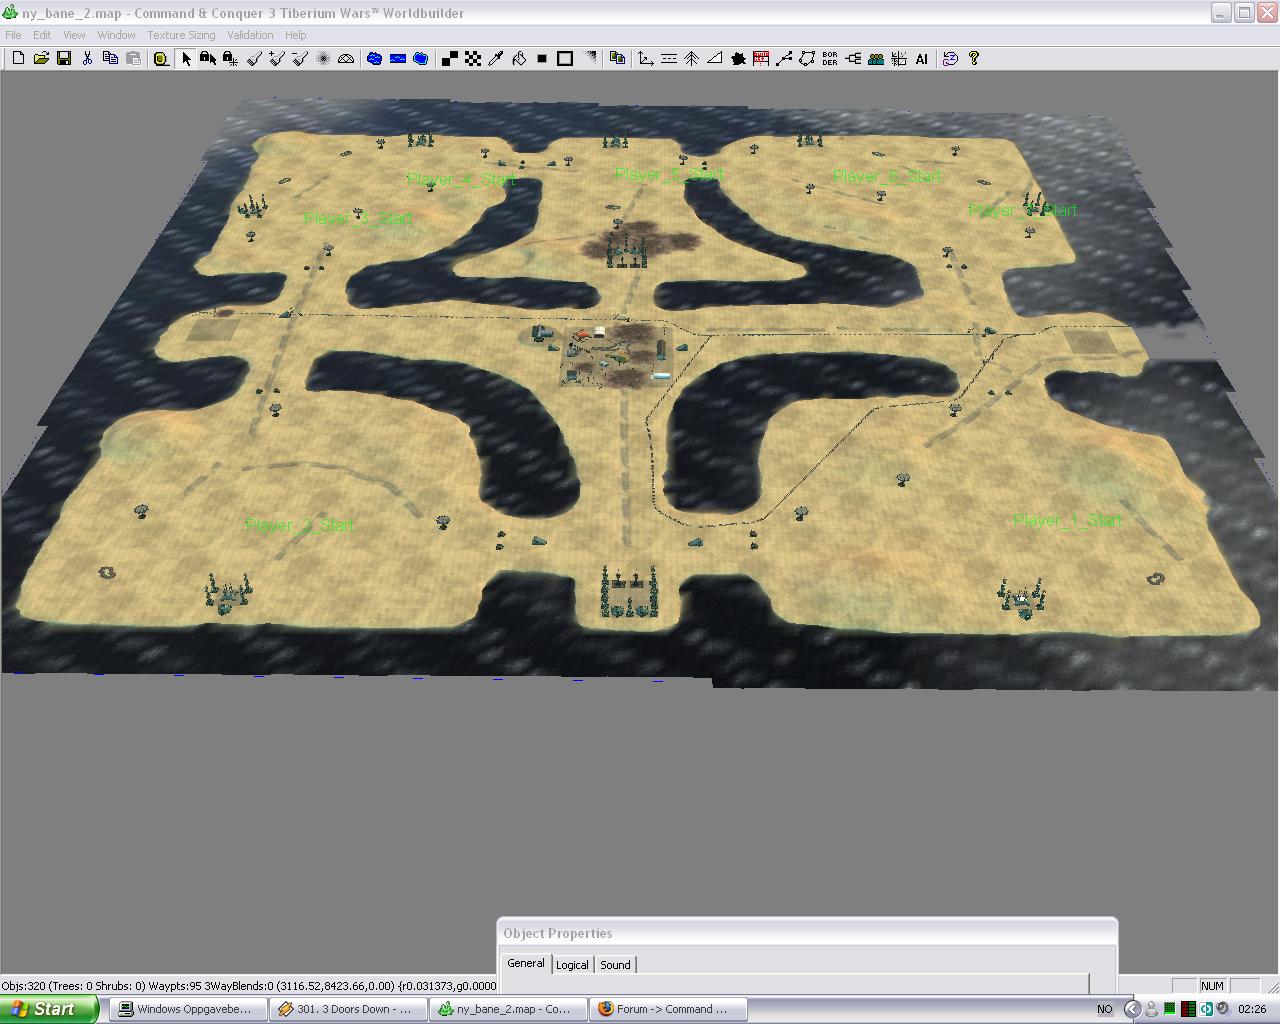Viewport: 1280px width, 1024px height.
Task: Select the triangle ramp tool
Action: [714, 59]
